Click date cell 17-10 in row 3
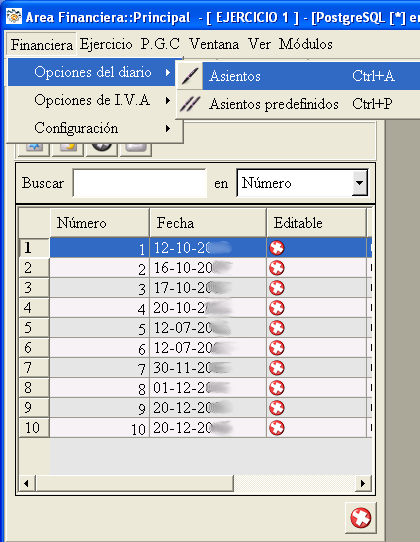 pos(208,288)
